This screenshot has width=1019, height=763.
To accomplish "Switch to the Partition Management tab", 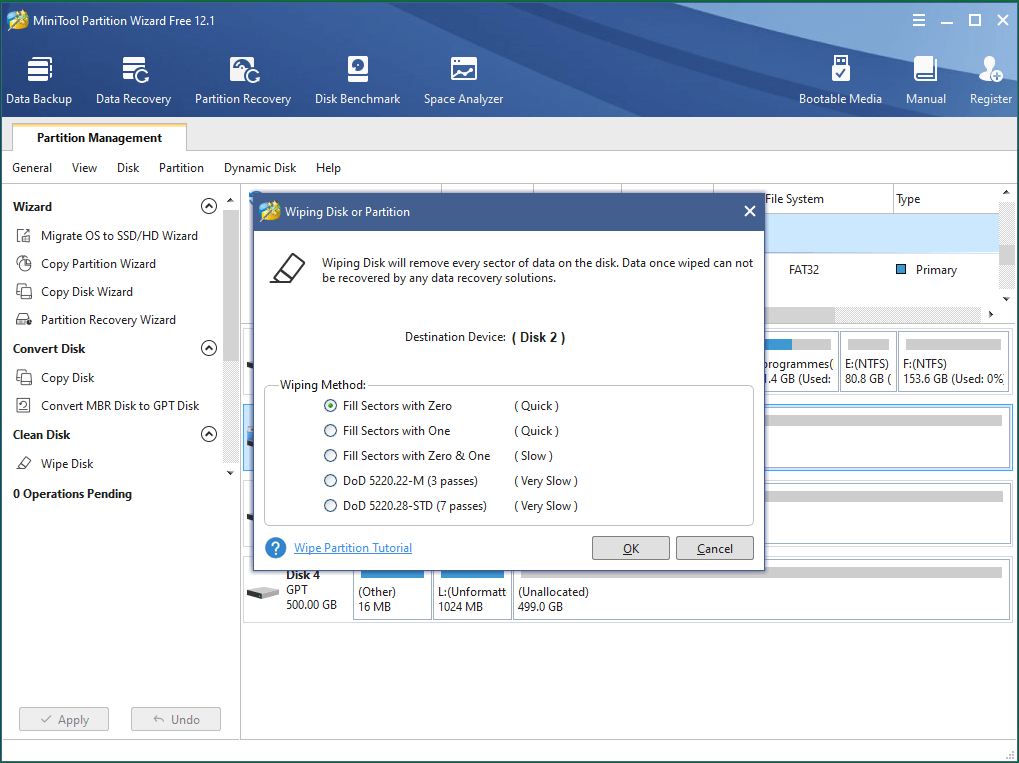I will 99,138.
